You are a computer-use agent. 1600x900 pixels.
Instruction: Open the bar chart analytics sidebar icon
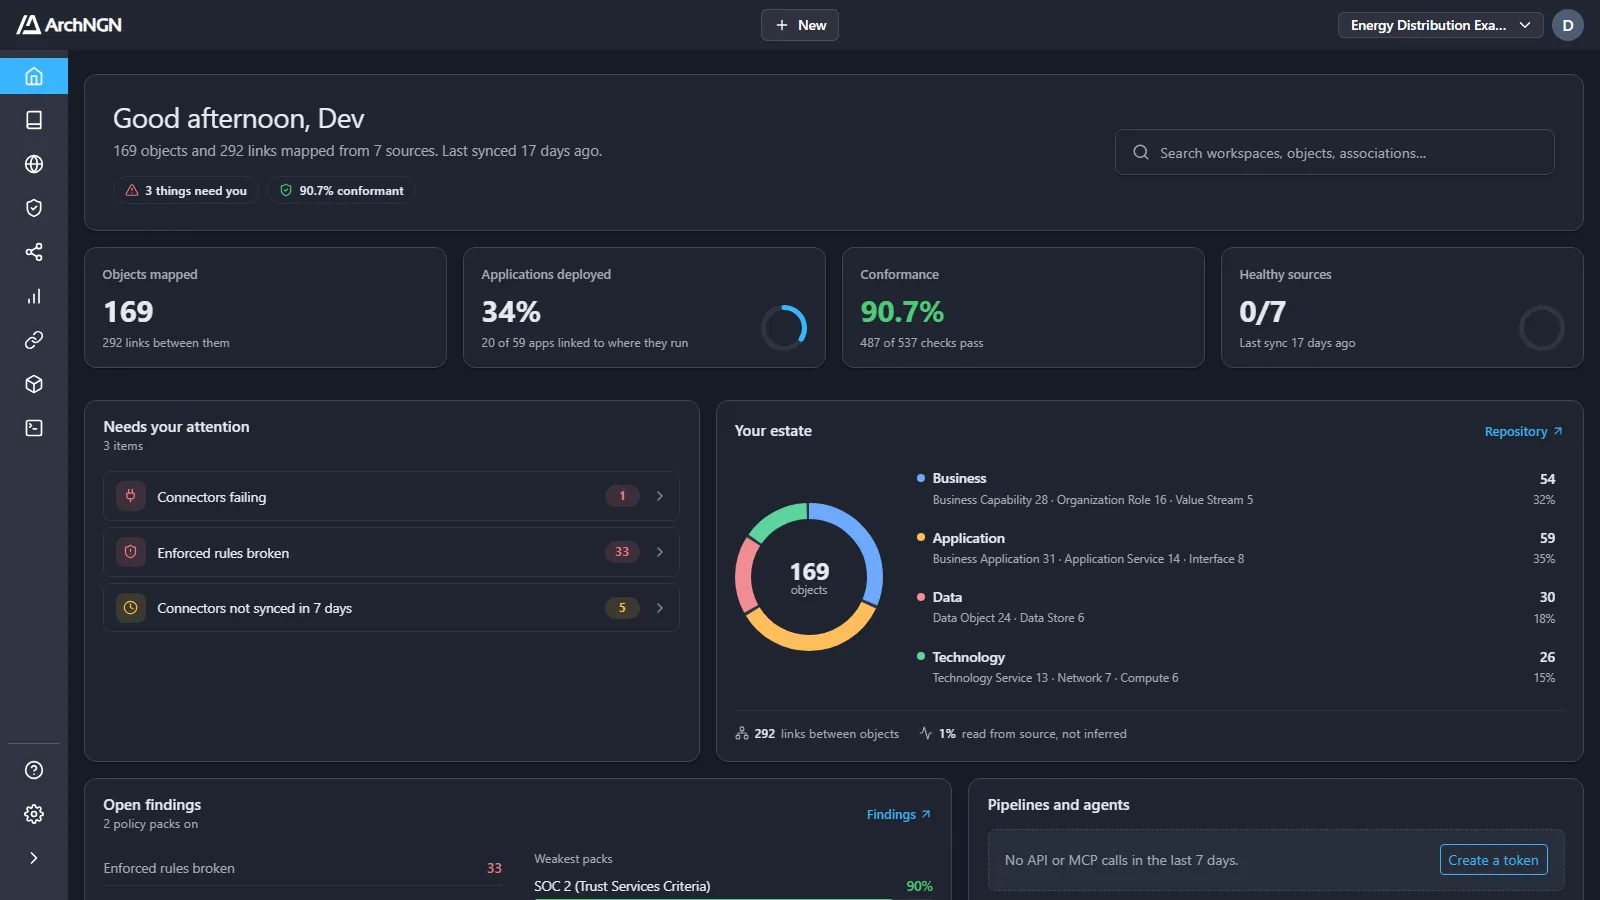pyautogui.click(x=34, y=296)
